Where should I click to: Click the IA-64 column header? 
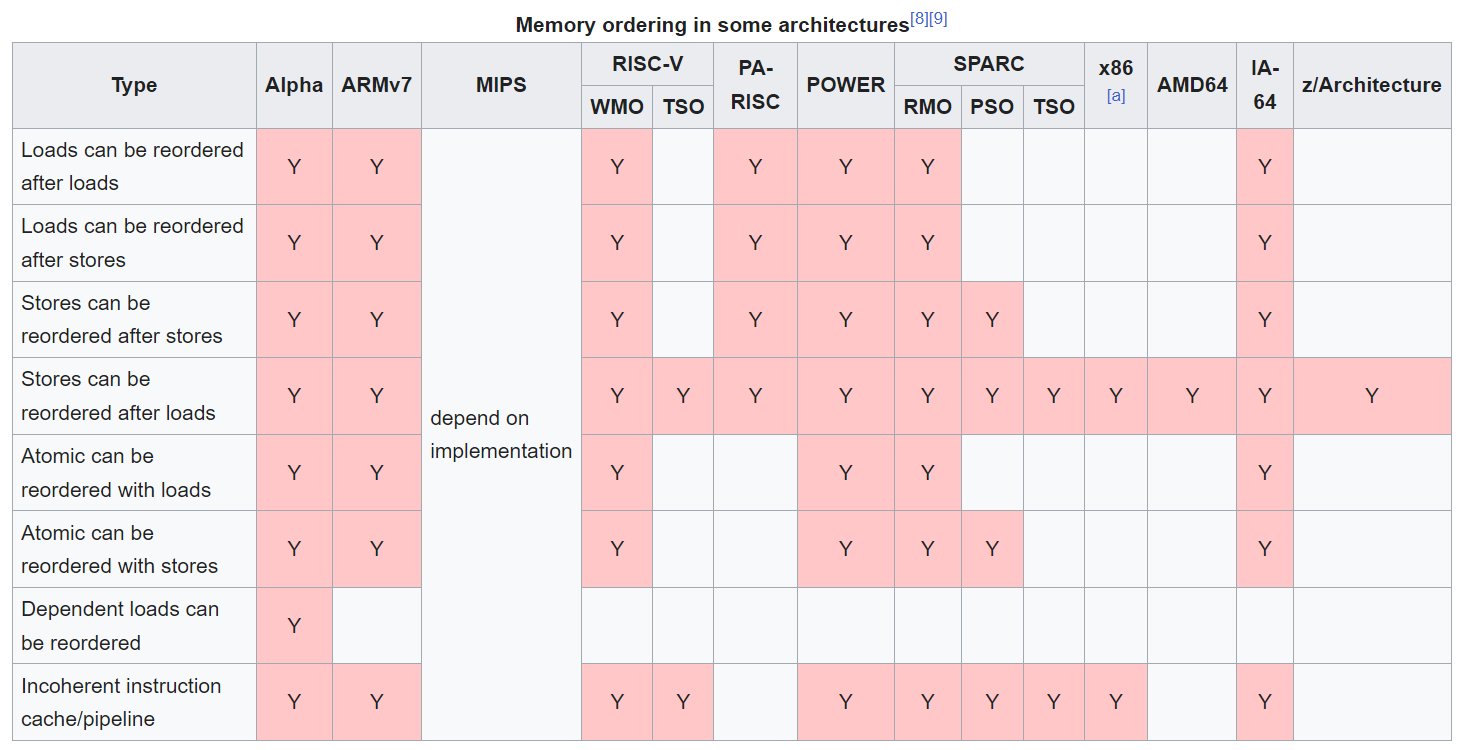click(x=1265, y=86)
